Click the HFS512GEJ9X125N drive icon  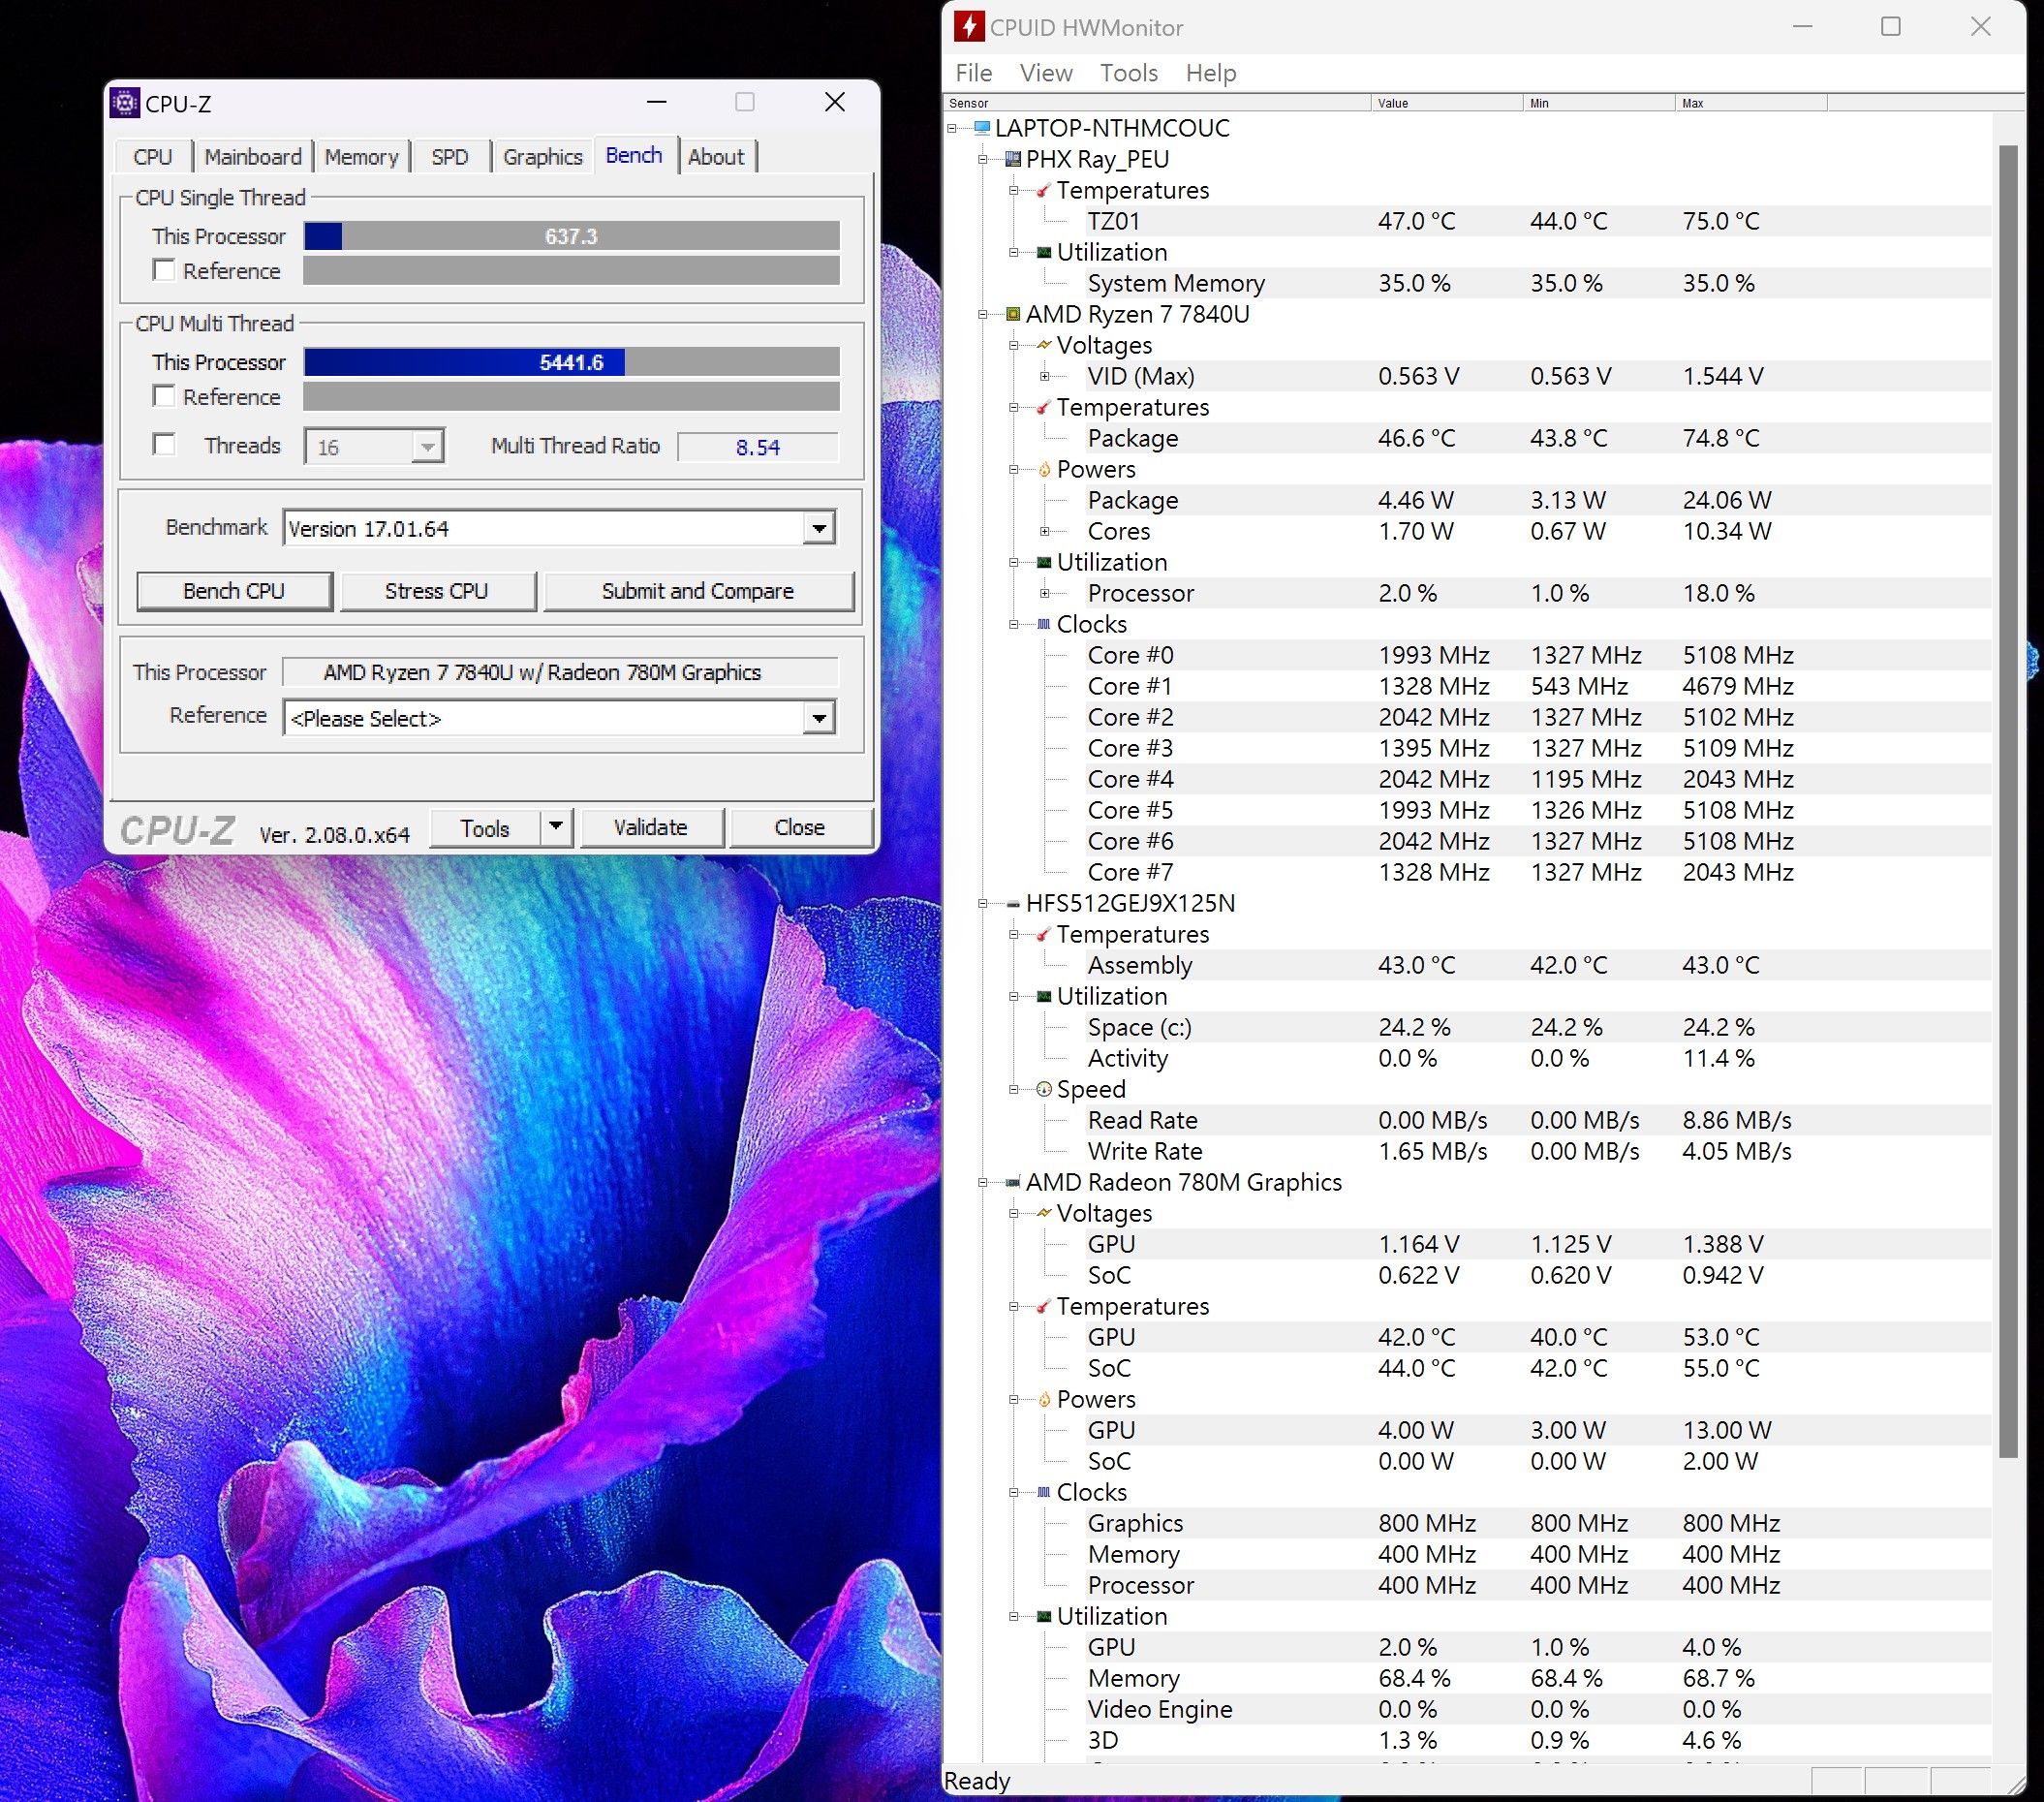[x=1013, y=904]
